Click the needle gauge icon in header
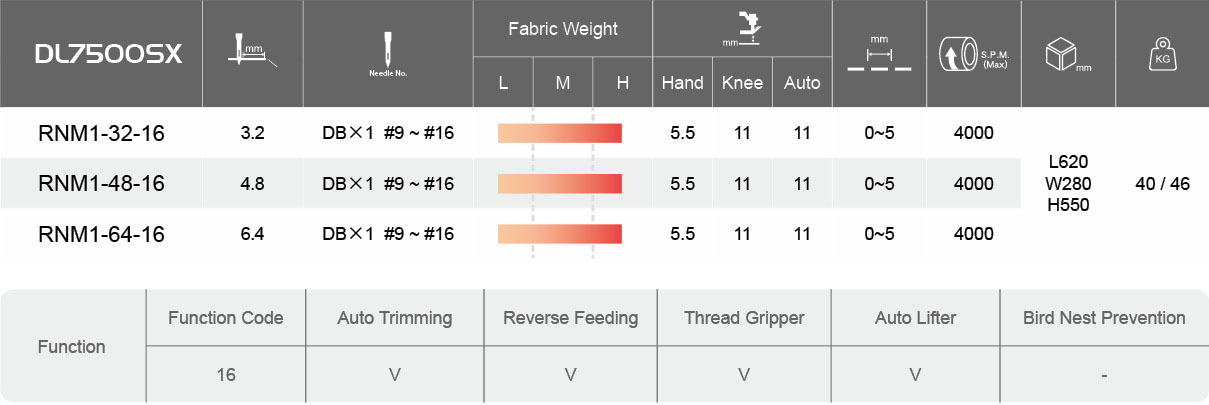Viewport: 1209px width, 405px height. coord(252,52)
